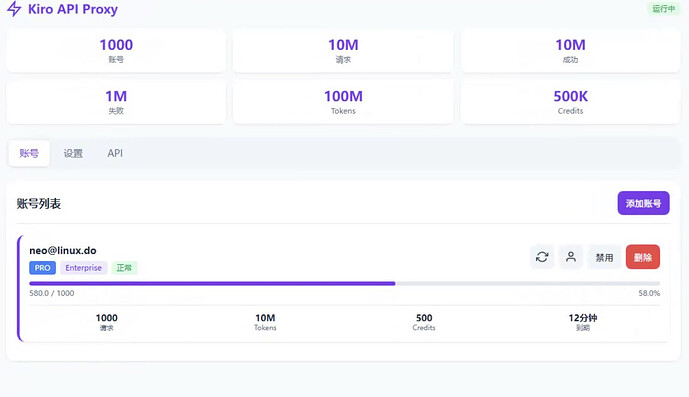The height and width of the screenshot is (397, 689).
Task: Open the 1000 账号 stats card
Action: click(x=116, y=51)
